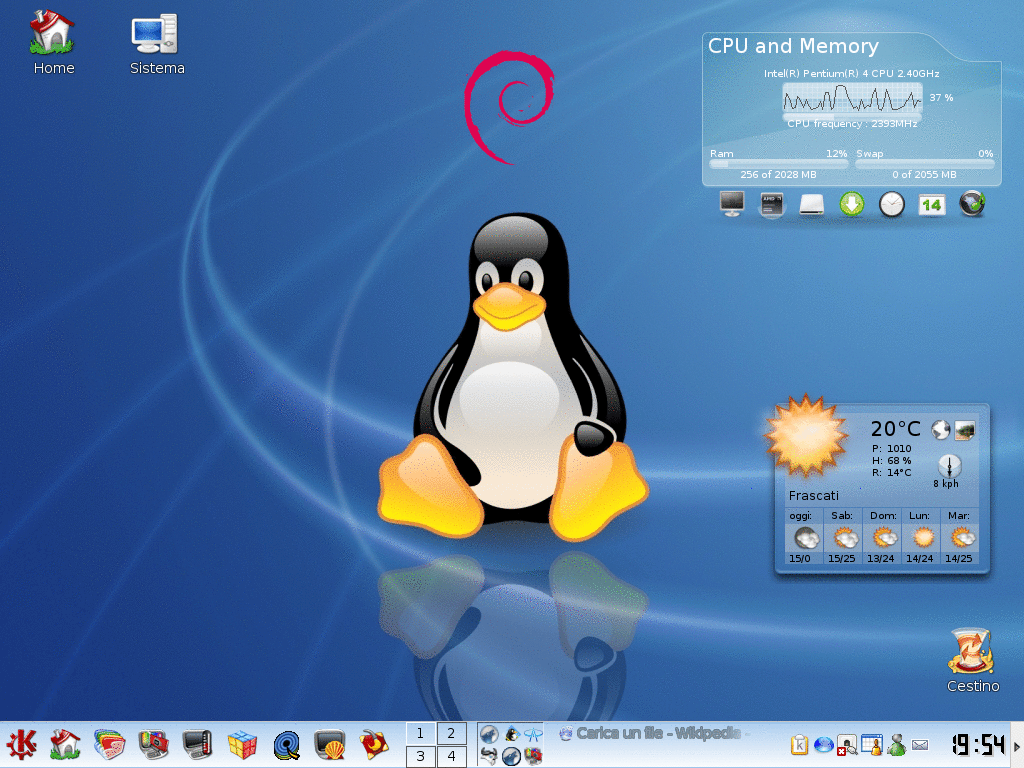Open the K menu launcher

click(22, 745)
